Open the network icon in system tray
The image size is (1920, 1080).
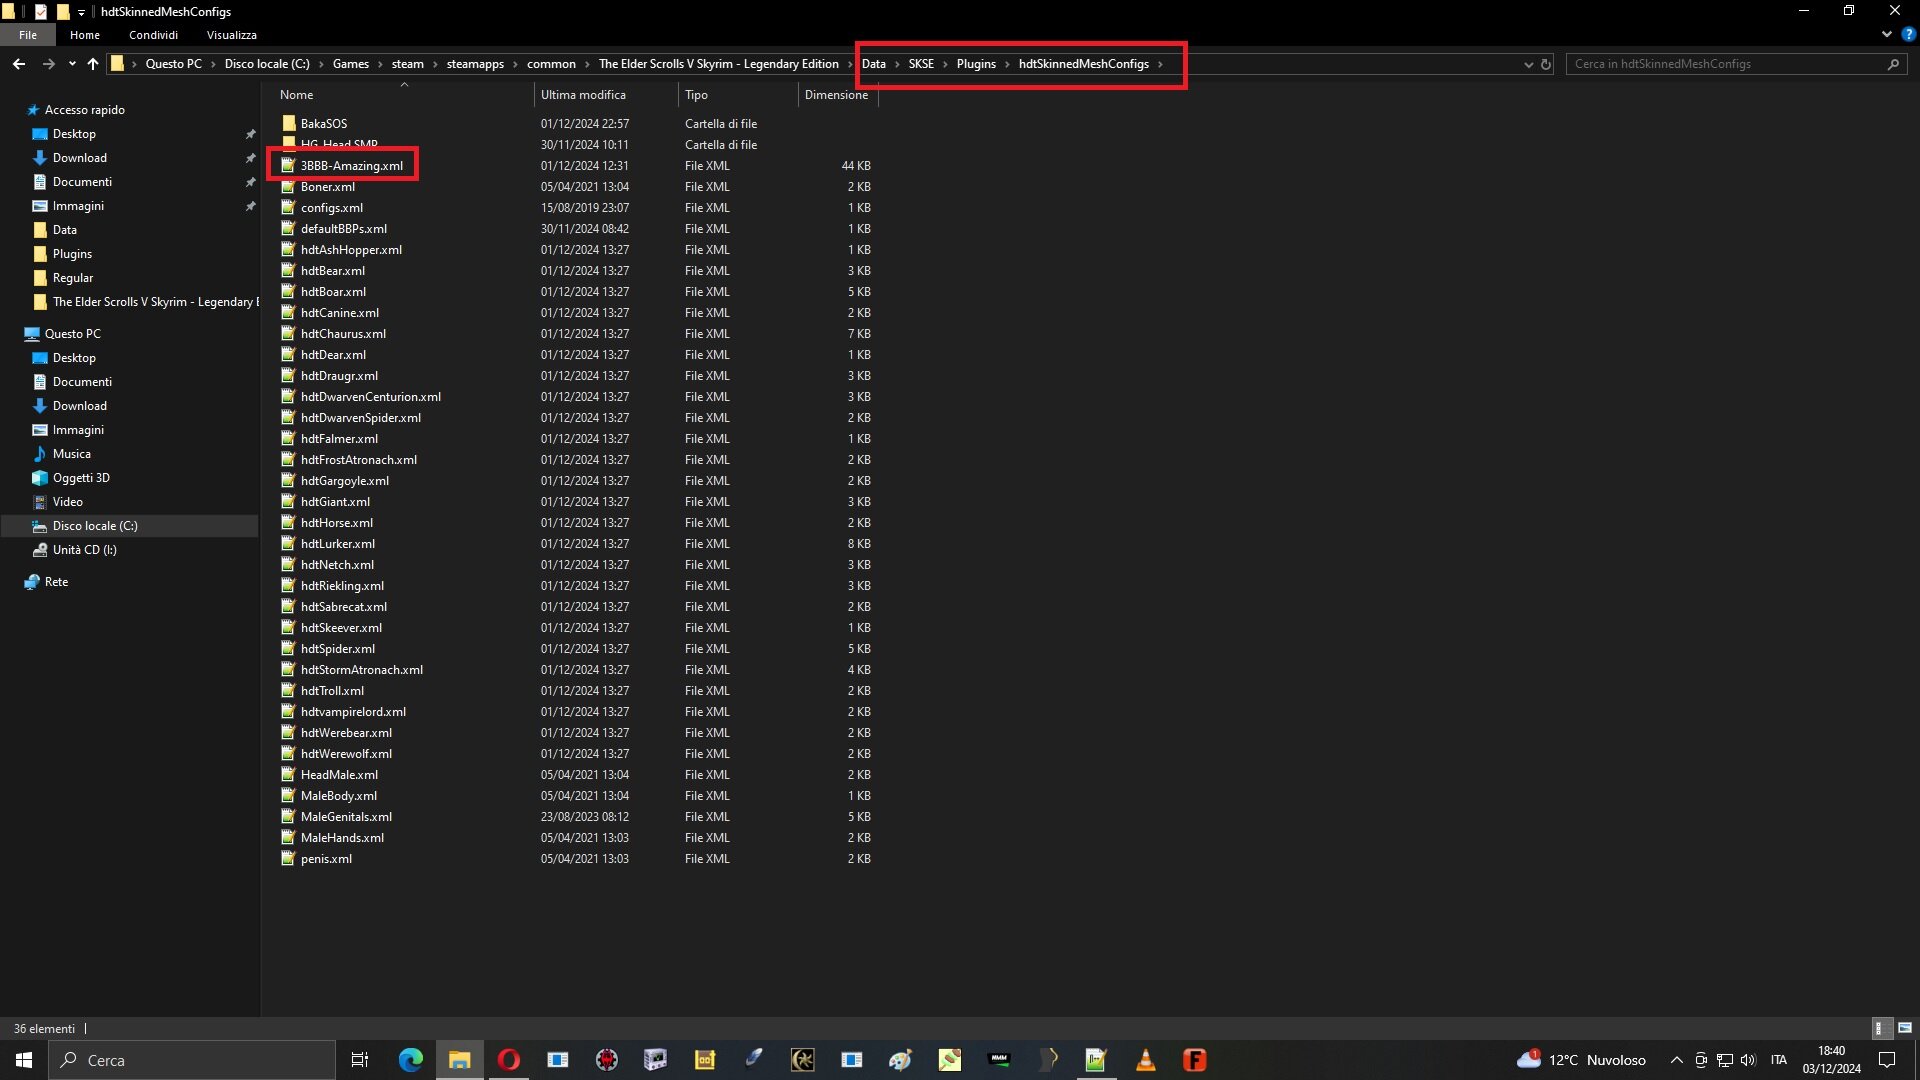pos(1724,1060)
